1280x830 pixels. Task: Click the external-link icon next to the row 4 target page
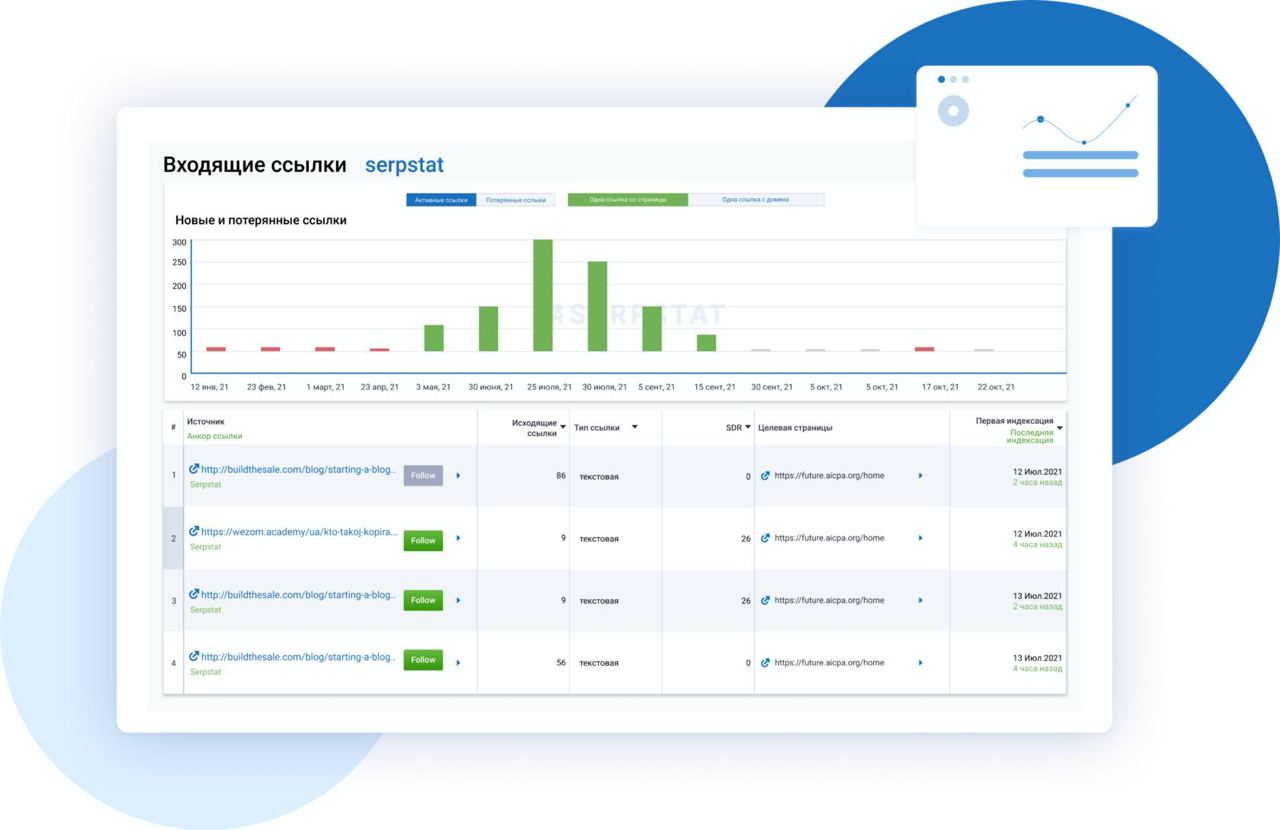765,663
